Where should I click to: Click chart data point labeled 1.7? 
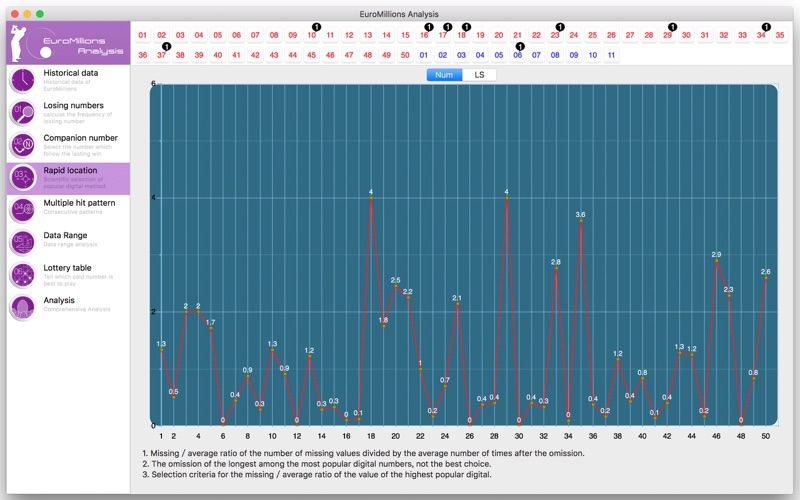coord(211,329)
